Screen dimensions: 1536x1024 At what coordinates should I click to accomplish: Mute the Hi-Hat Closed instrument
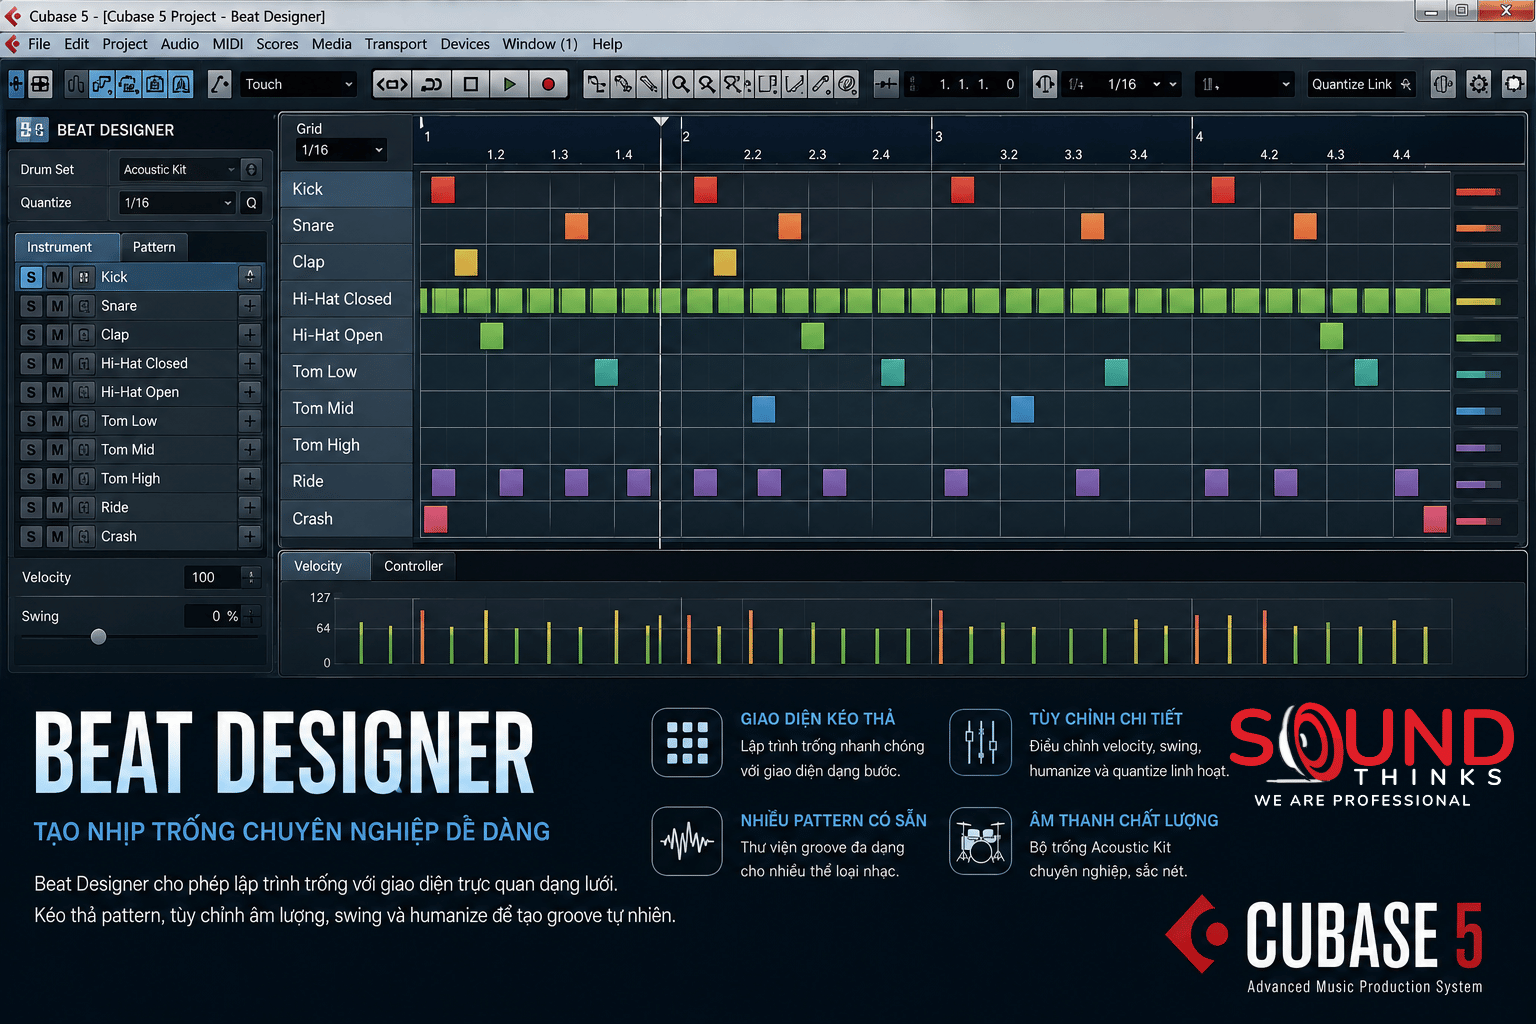[58, 363]
